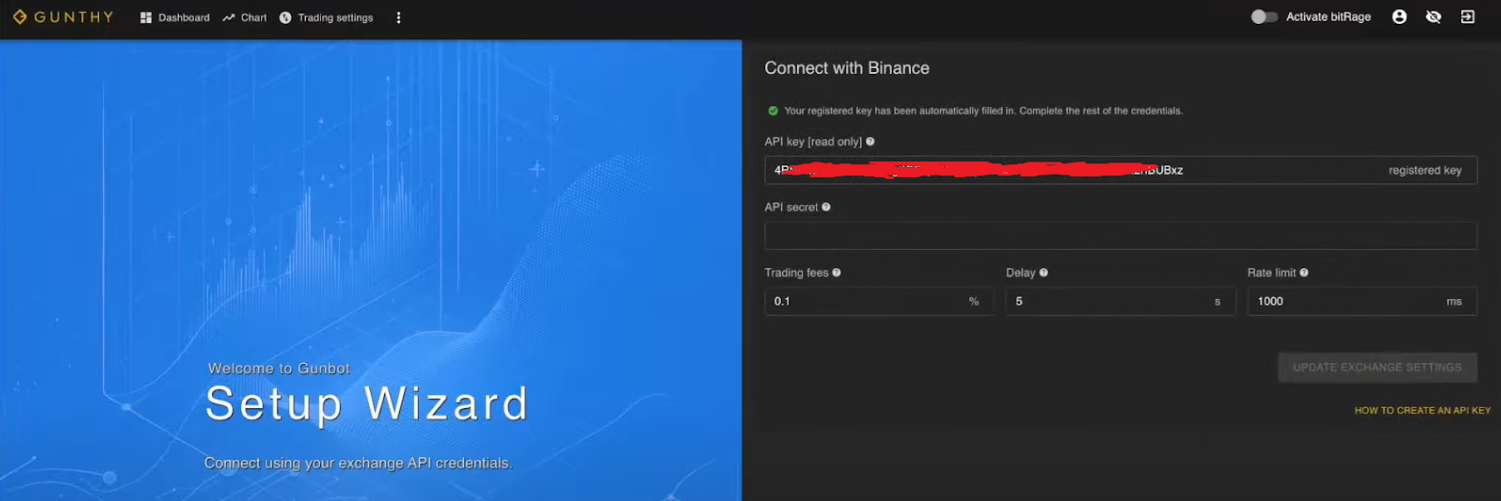The height and width of the screenshot is (501, 1501).
Task: Click 'Connect using your exchange API credentials' text
Action: click(358, 463)
